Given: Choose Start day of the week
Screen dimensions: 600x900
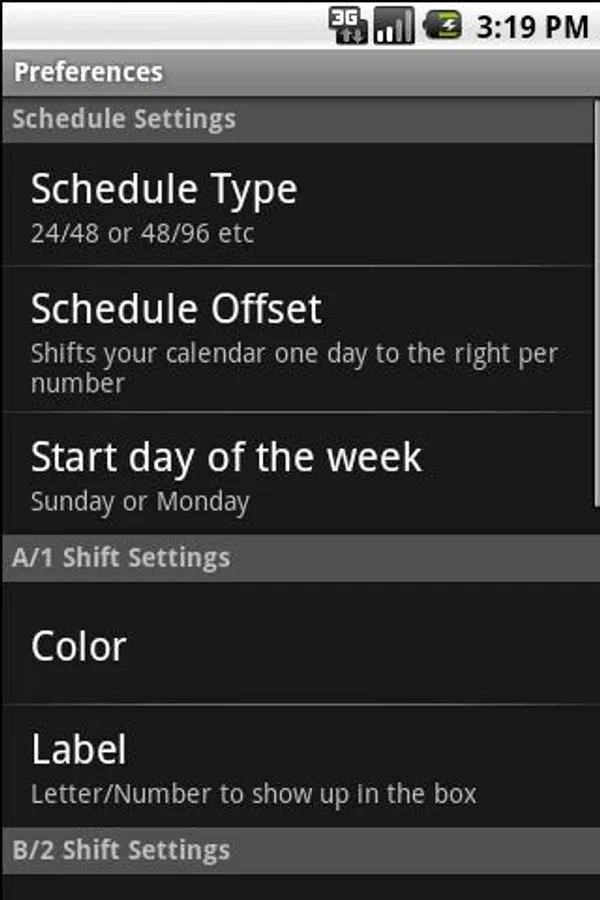Looking at the screenshot, I should point(226,457).
